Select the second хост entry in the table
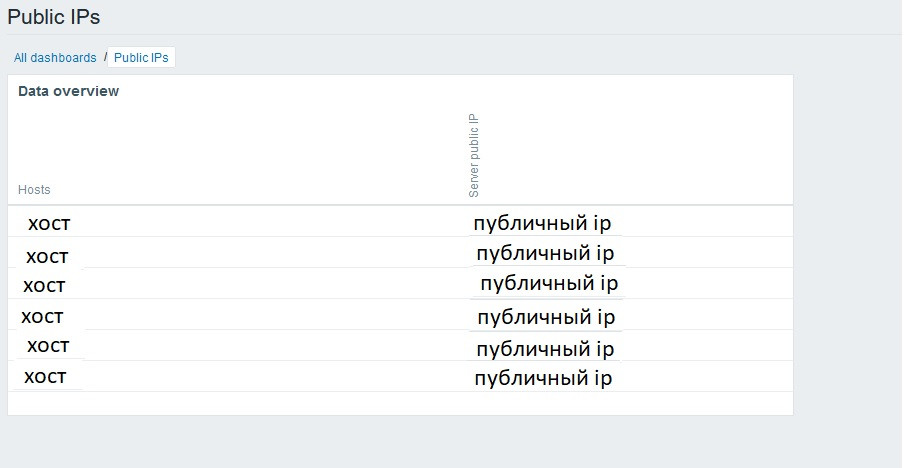The image size is (904, 468). pos(47,254)
